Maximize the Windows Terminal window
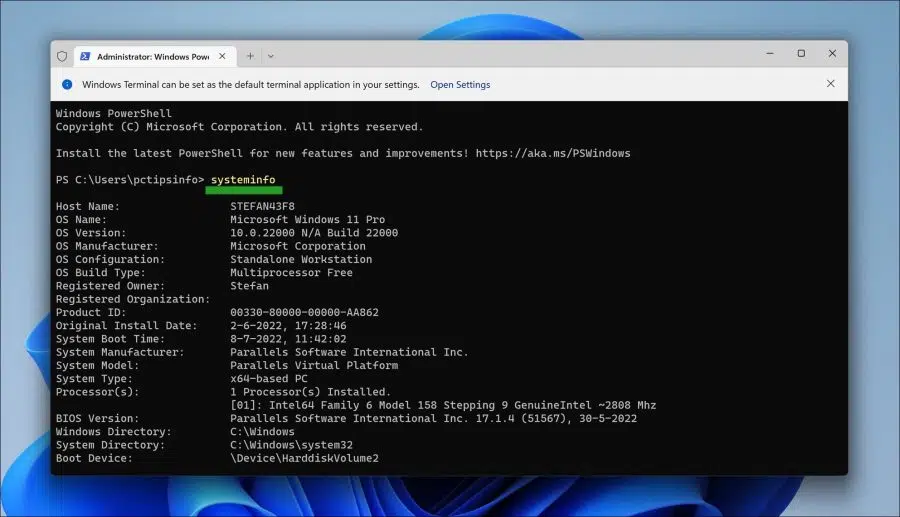This screenshot has height=517, width=900. tap(801, 53)
